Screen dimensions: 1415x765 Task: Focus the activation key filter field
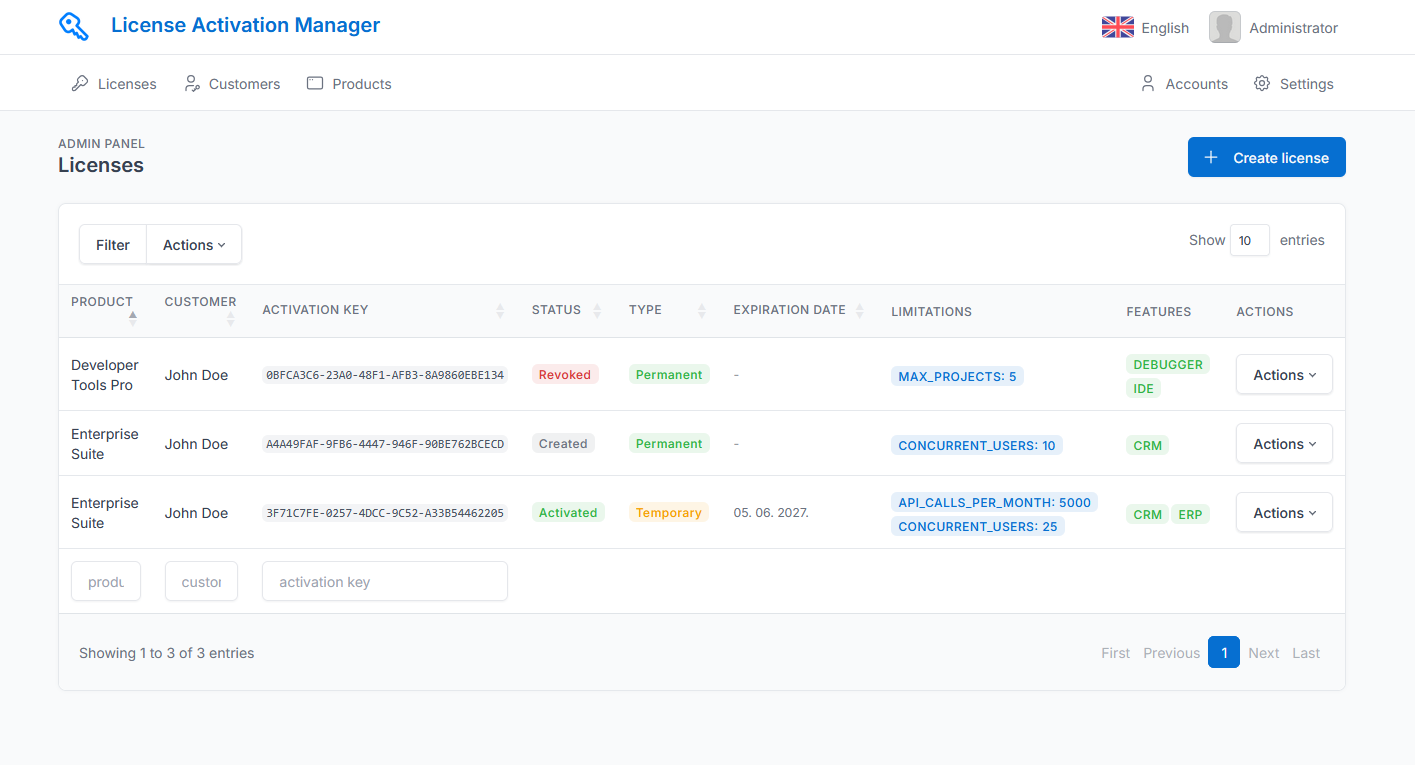point(385,581)
